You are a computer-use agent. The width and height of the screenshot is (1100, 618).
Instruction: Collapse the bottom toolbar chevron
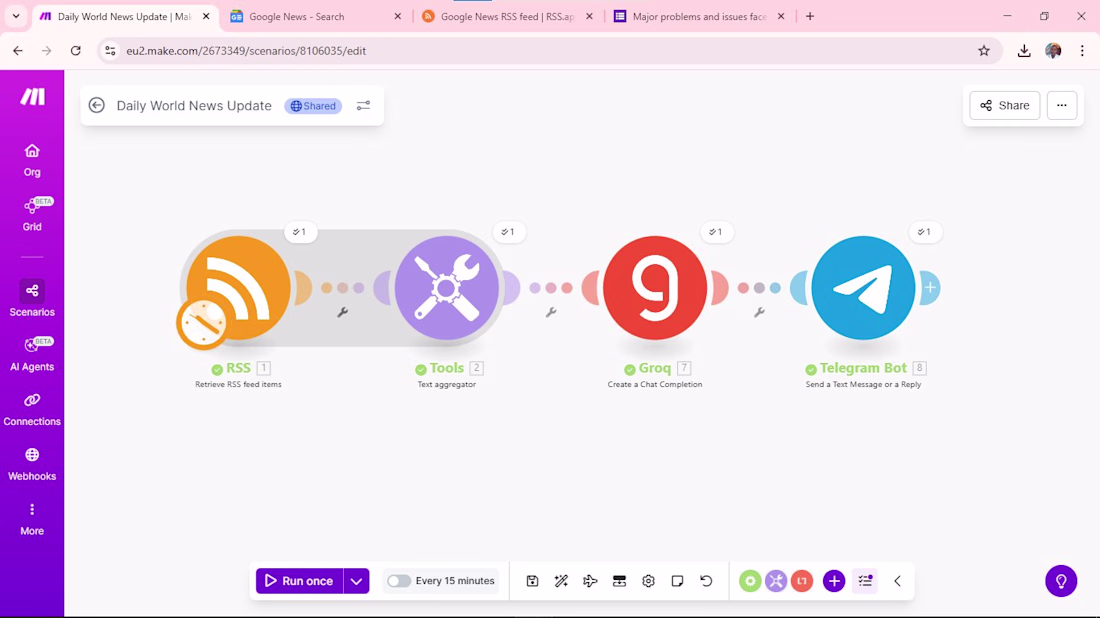(897, 581)
